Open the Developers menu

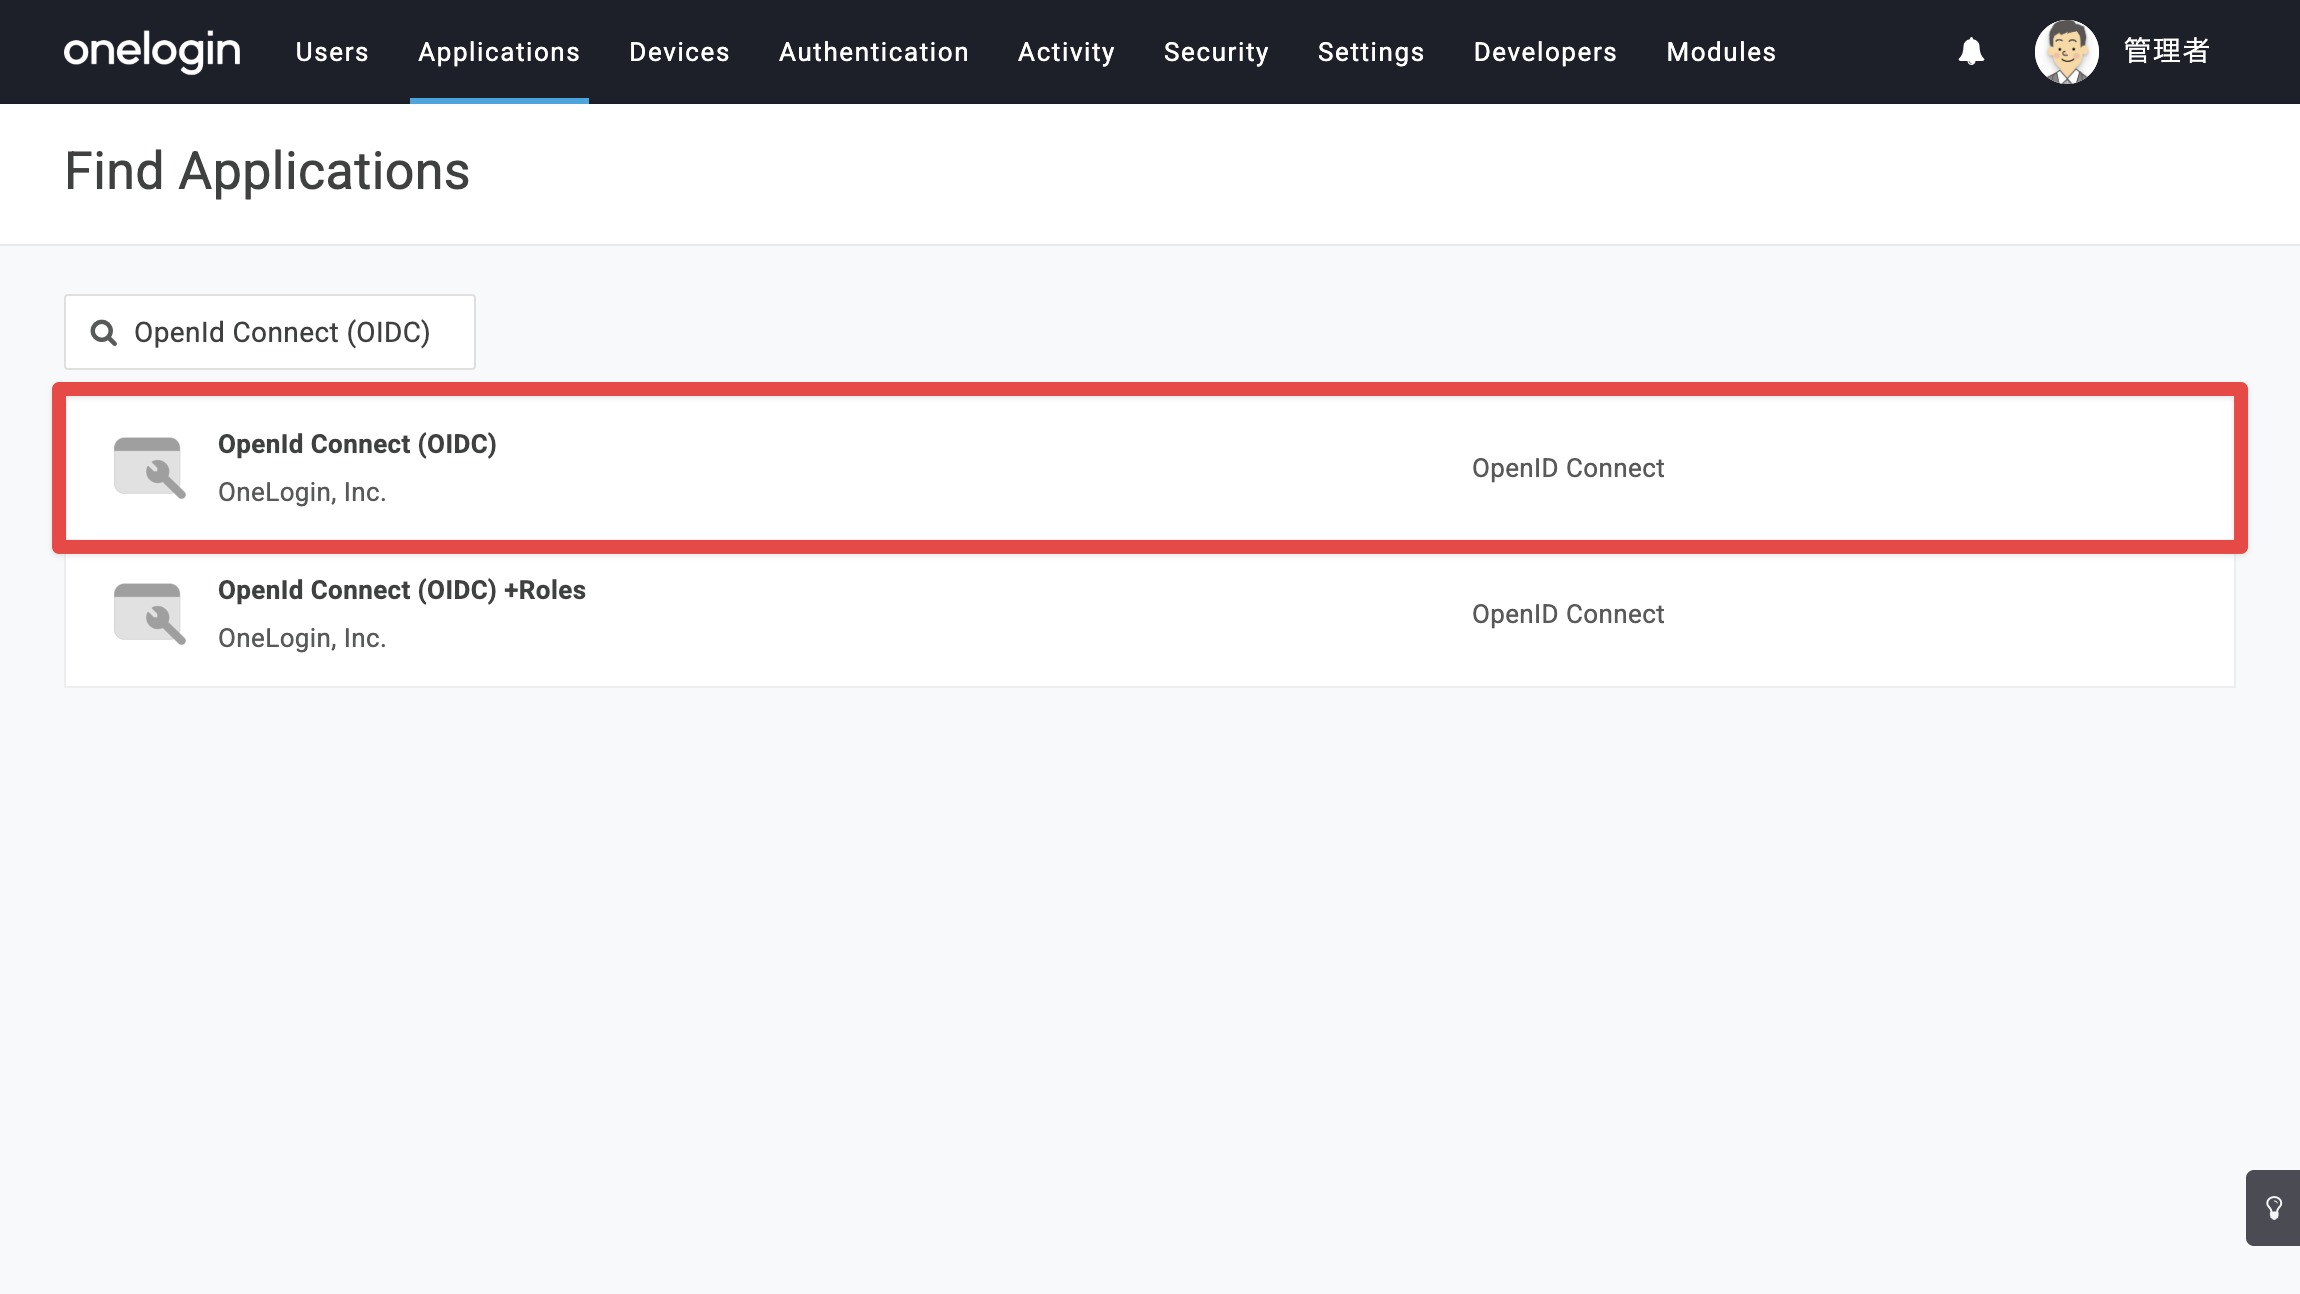[x=1545, y=52]
